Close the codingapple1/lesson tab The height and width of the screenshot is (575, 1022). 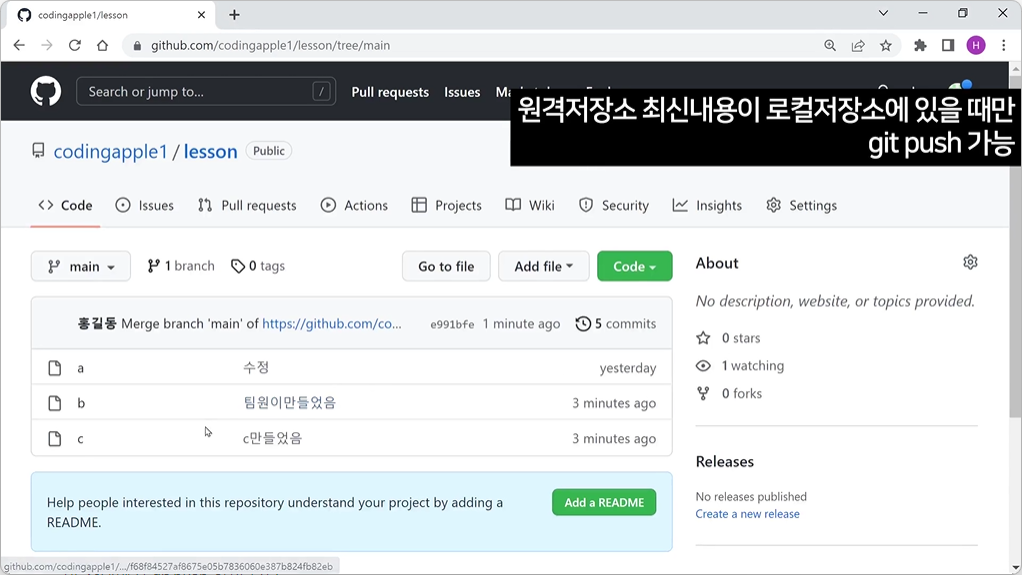[x=201, y=14]
